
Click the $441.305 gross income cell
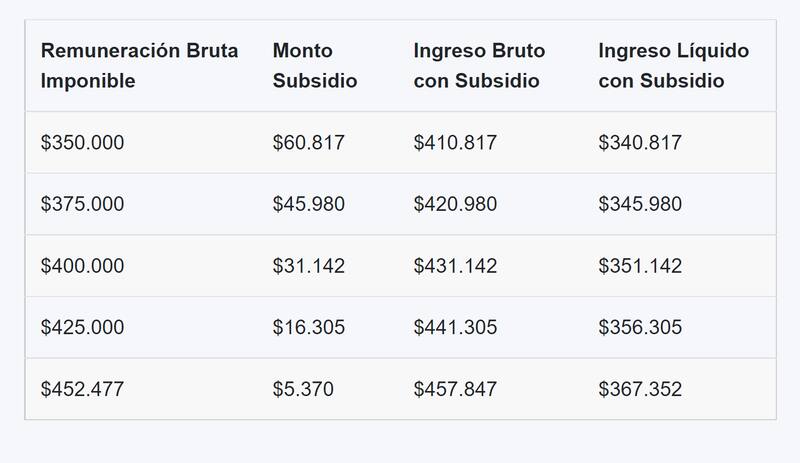coord(455,328)
